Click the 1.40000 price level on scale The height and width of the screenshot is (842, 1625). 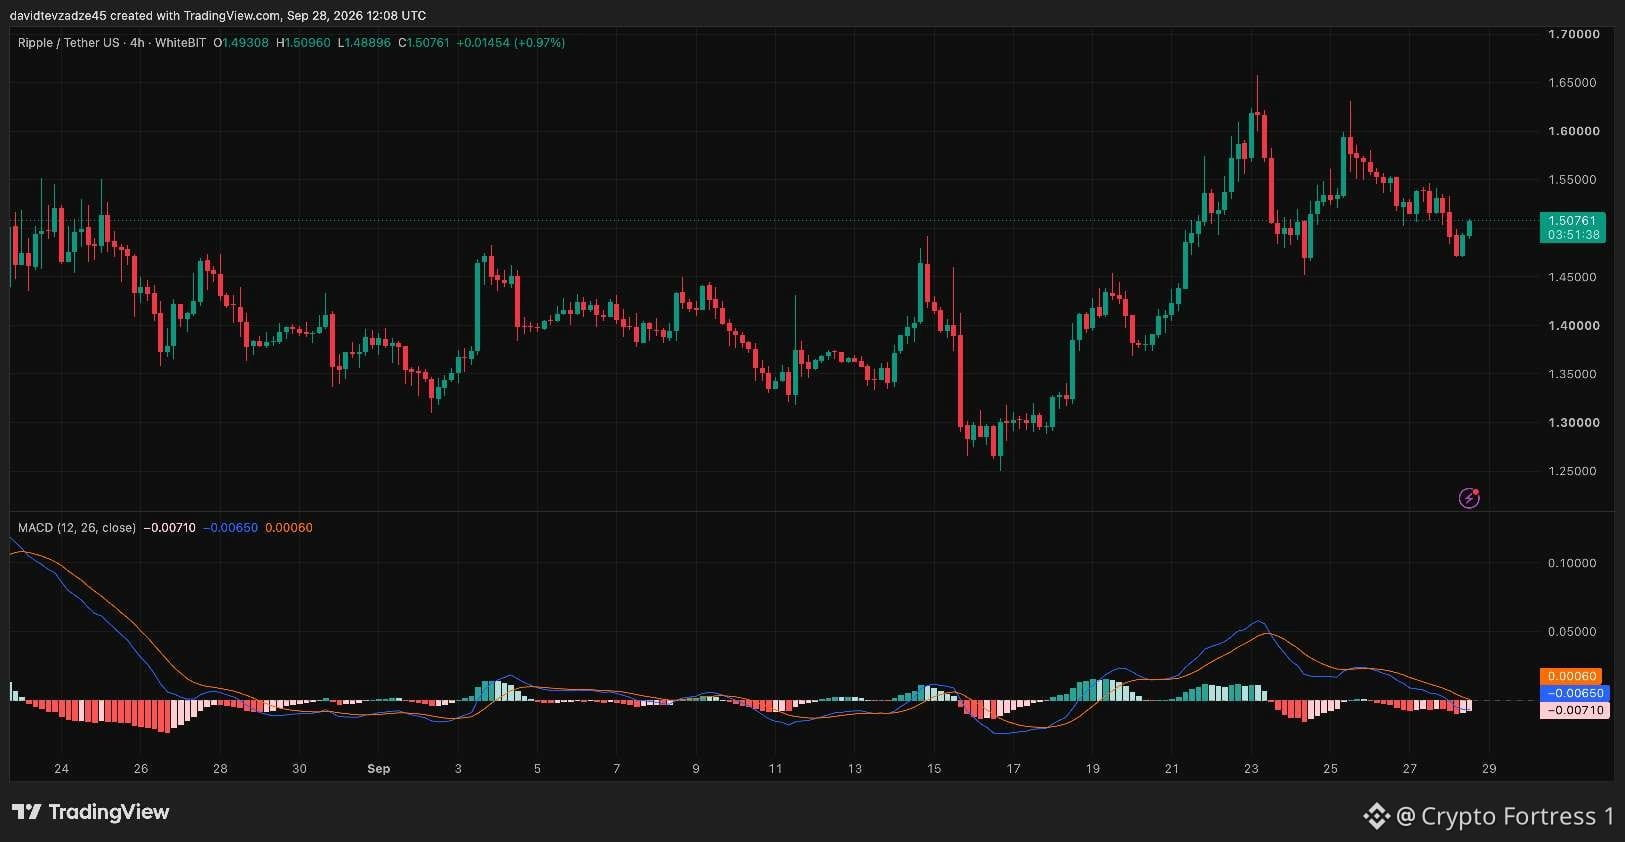[x=1574, y=326]
